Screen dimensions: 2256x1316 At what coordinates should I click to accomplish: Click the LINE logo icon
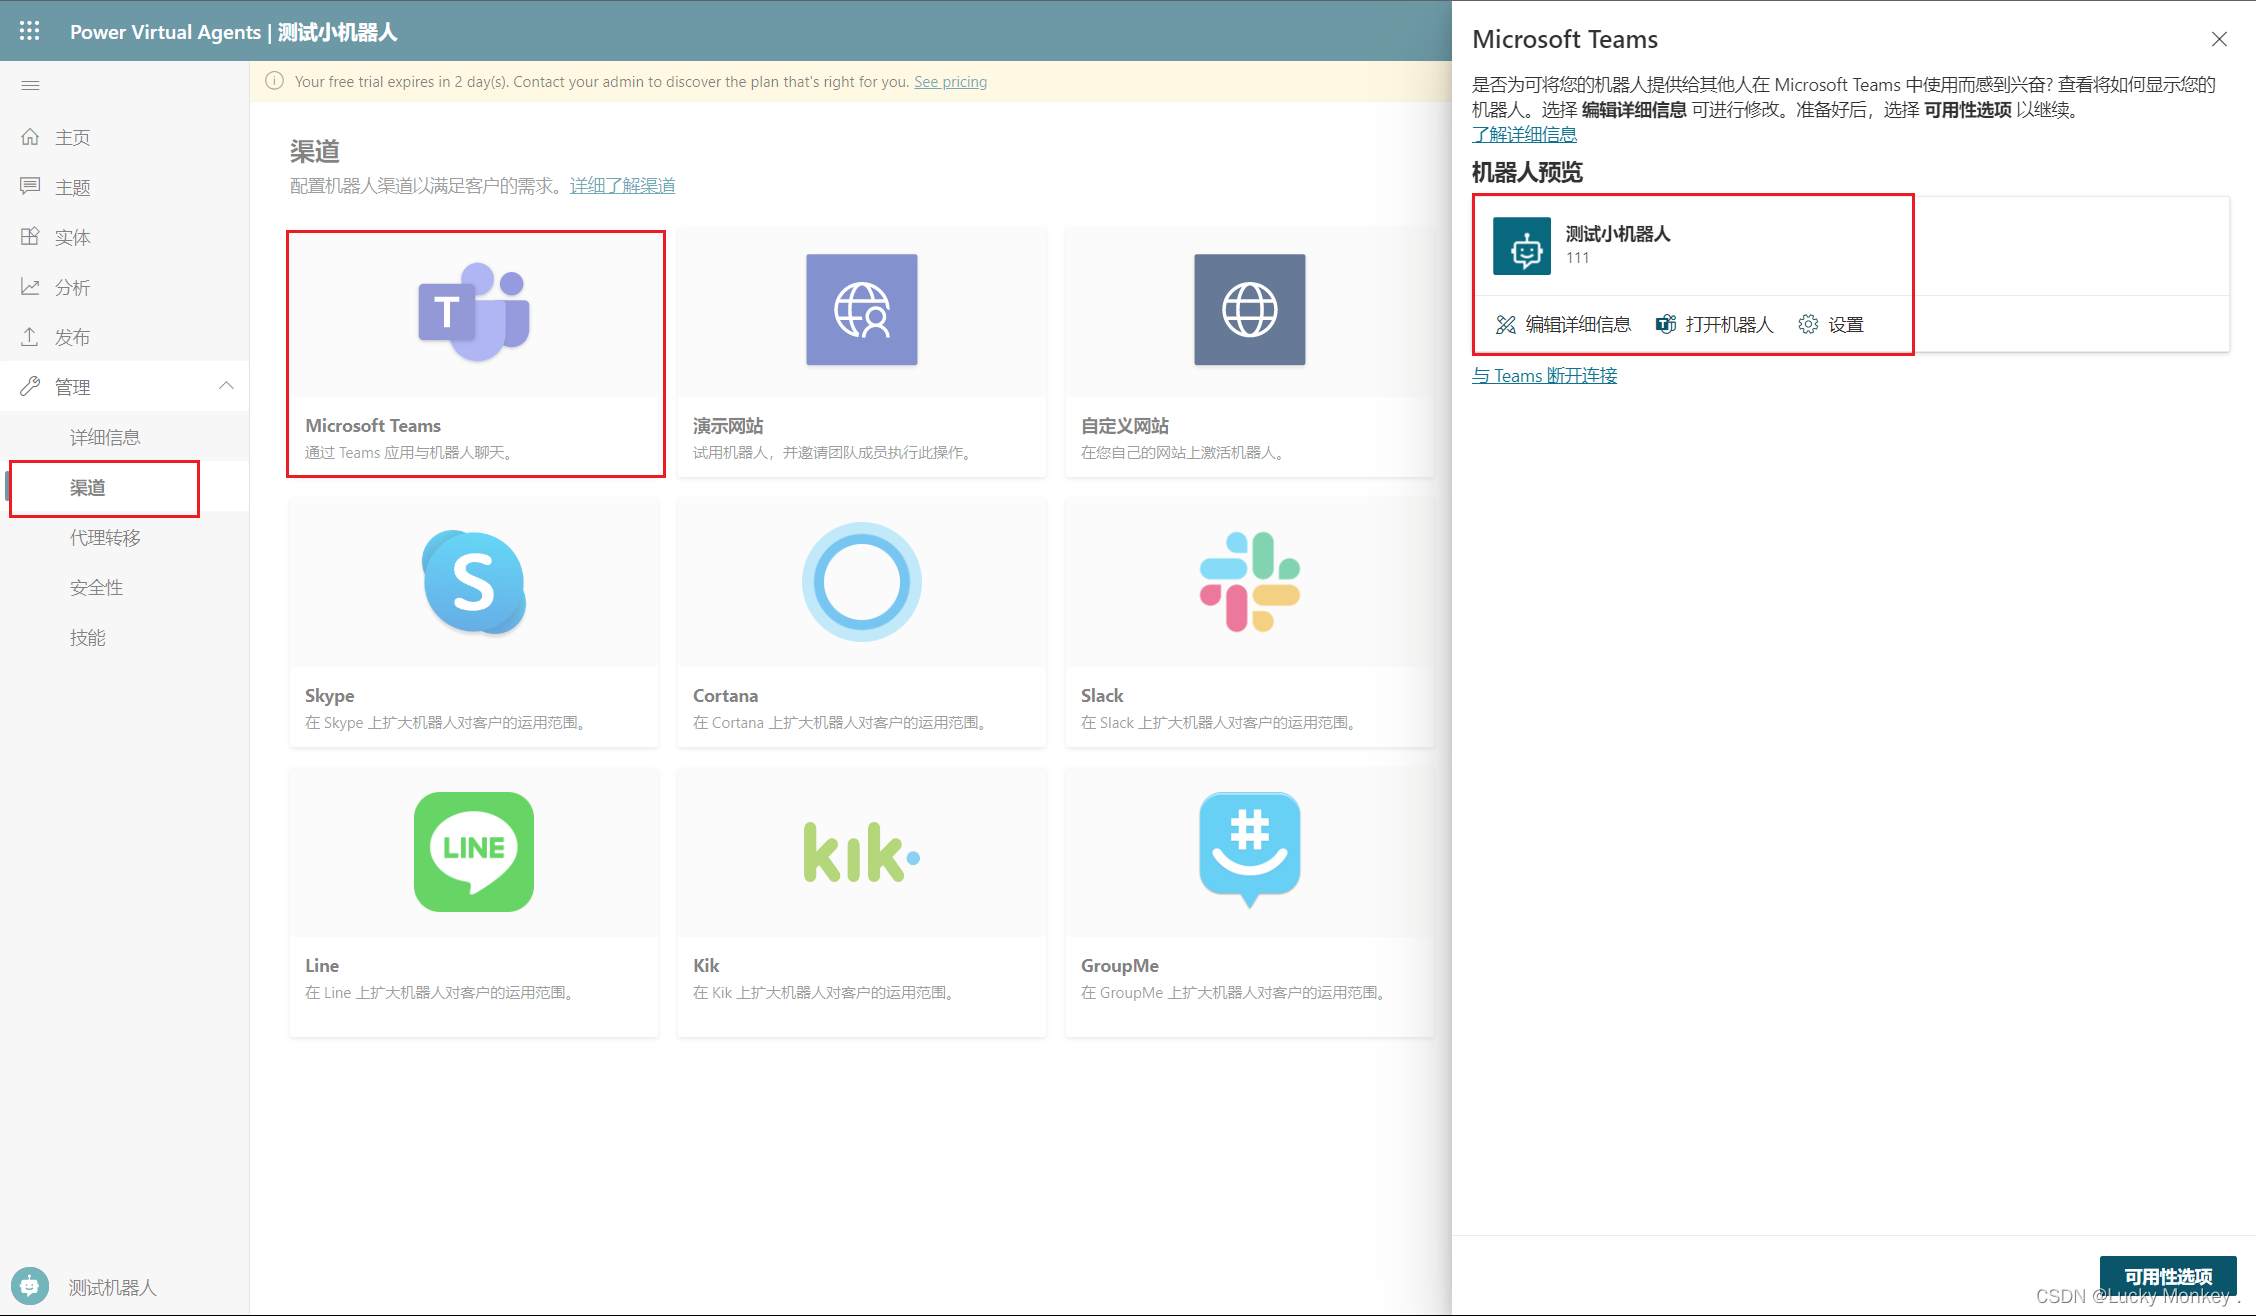474,852
